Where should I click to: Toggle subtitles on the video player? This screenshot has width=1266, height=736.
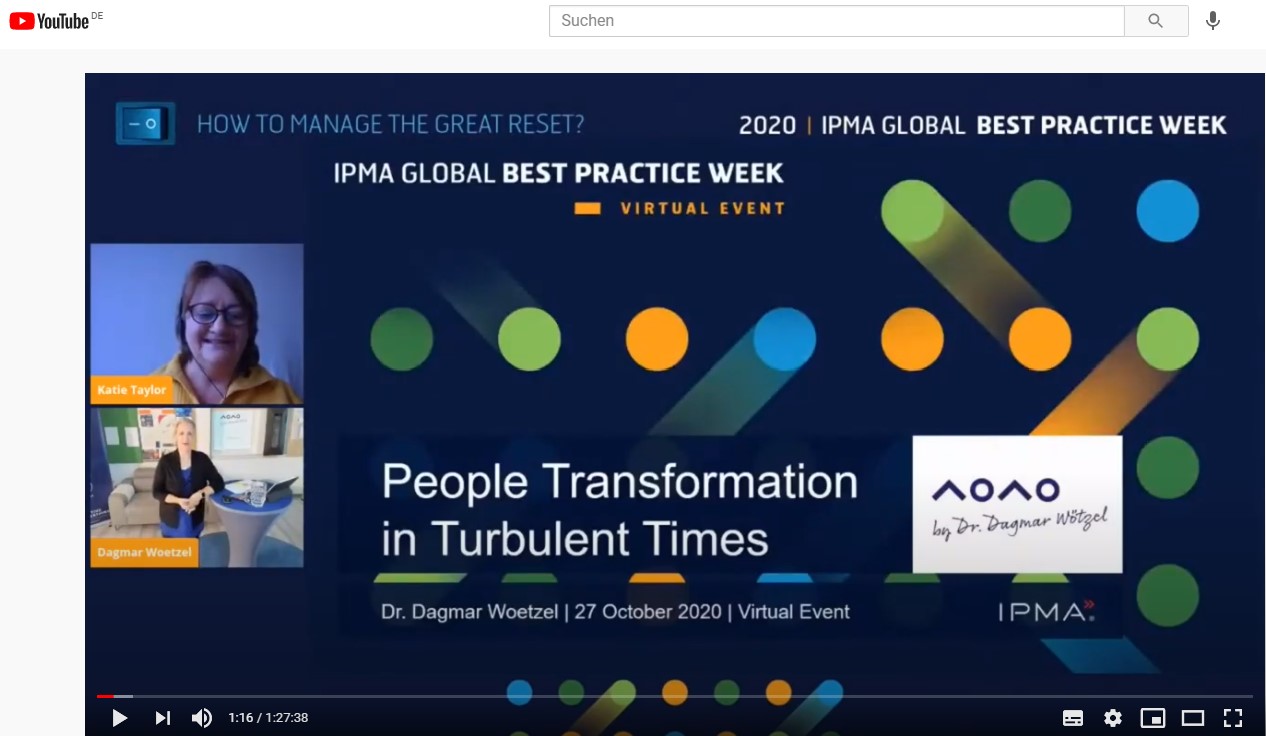click(1072, 718)
